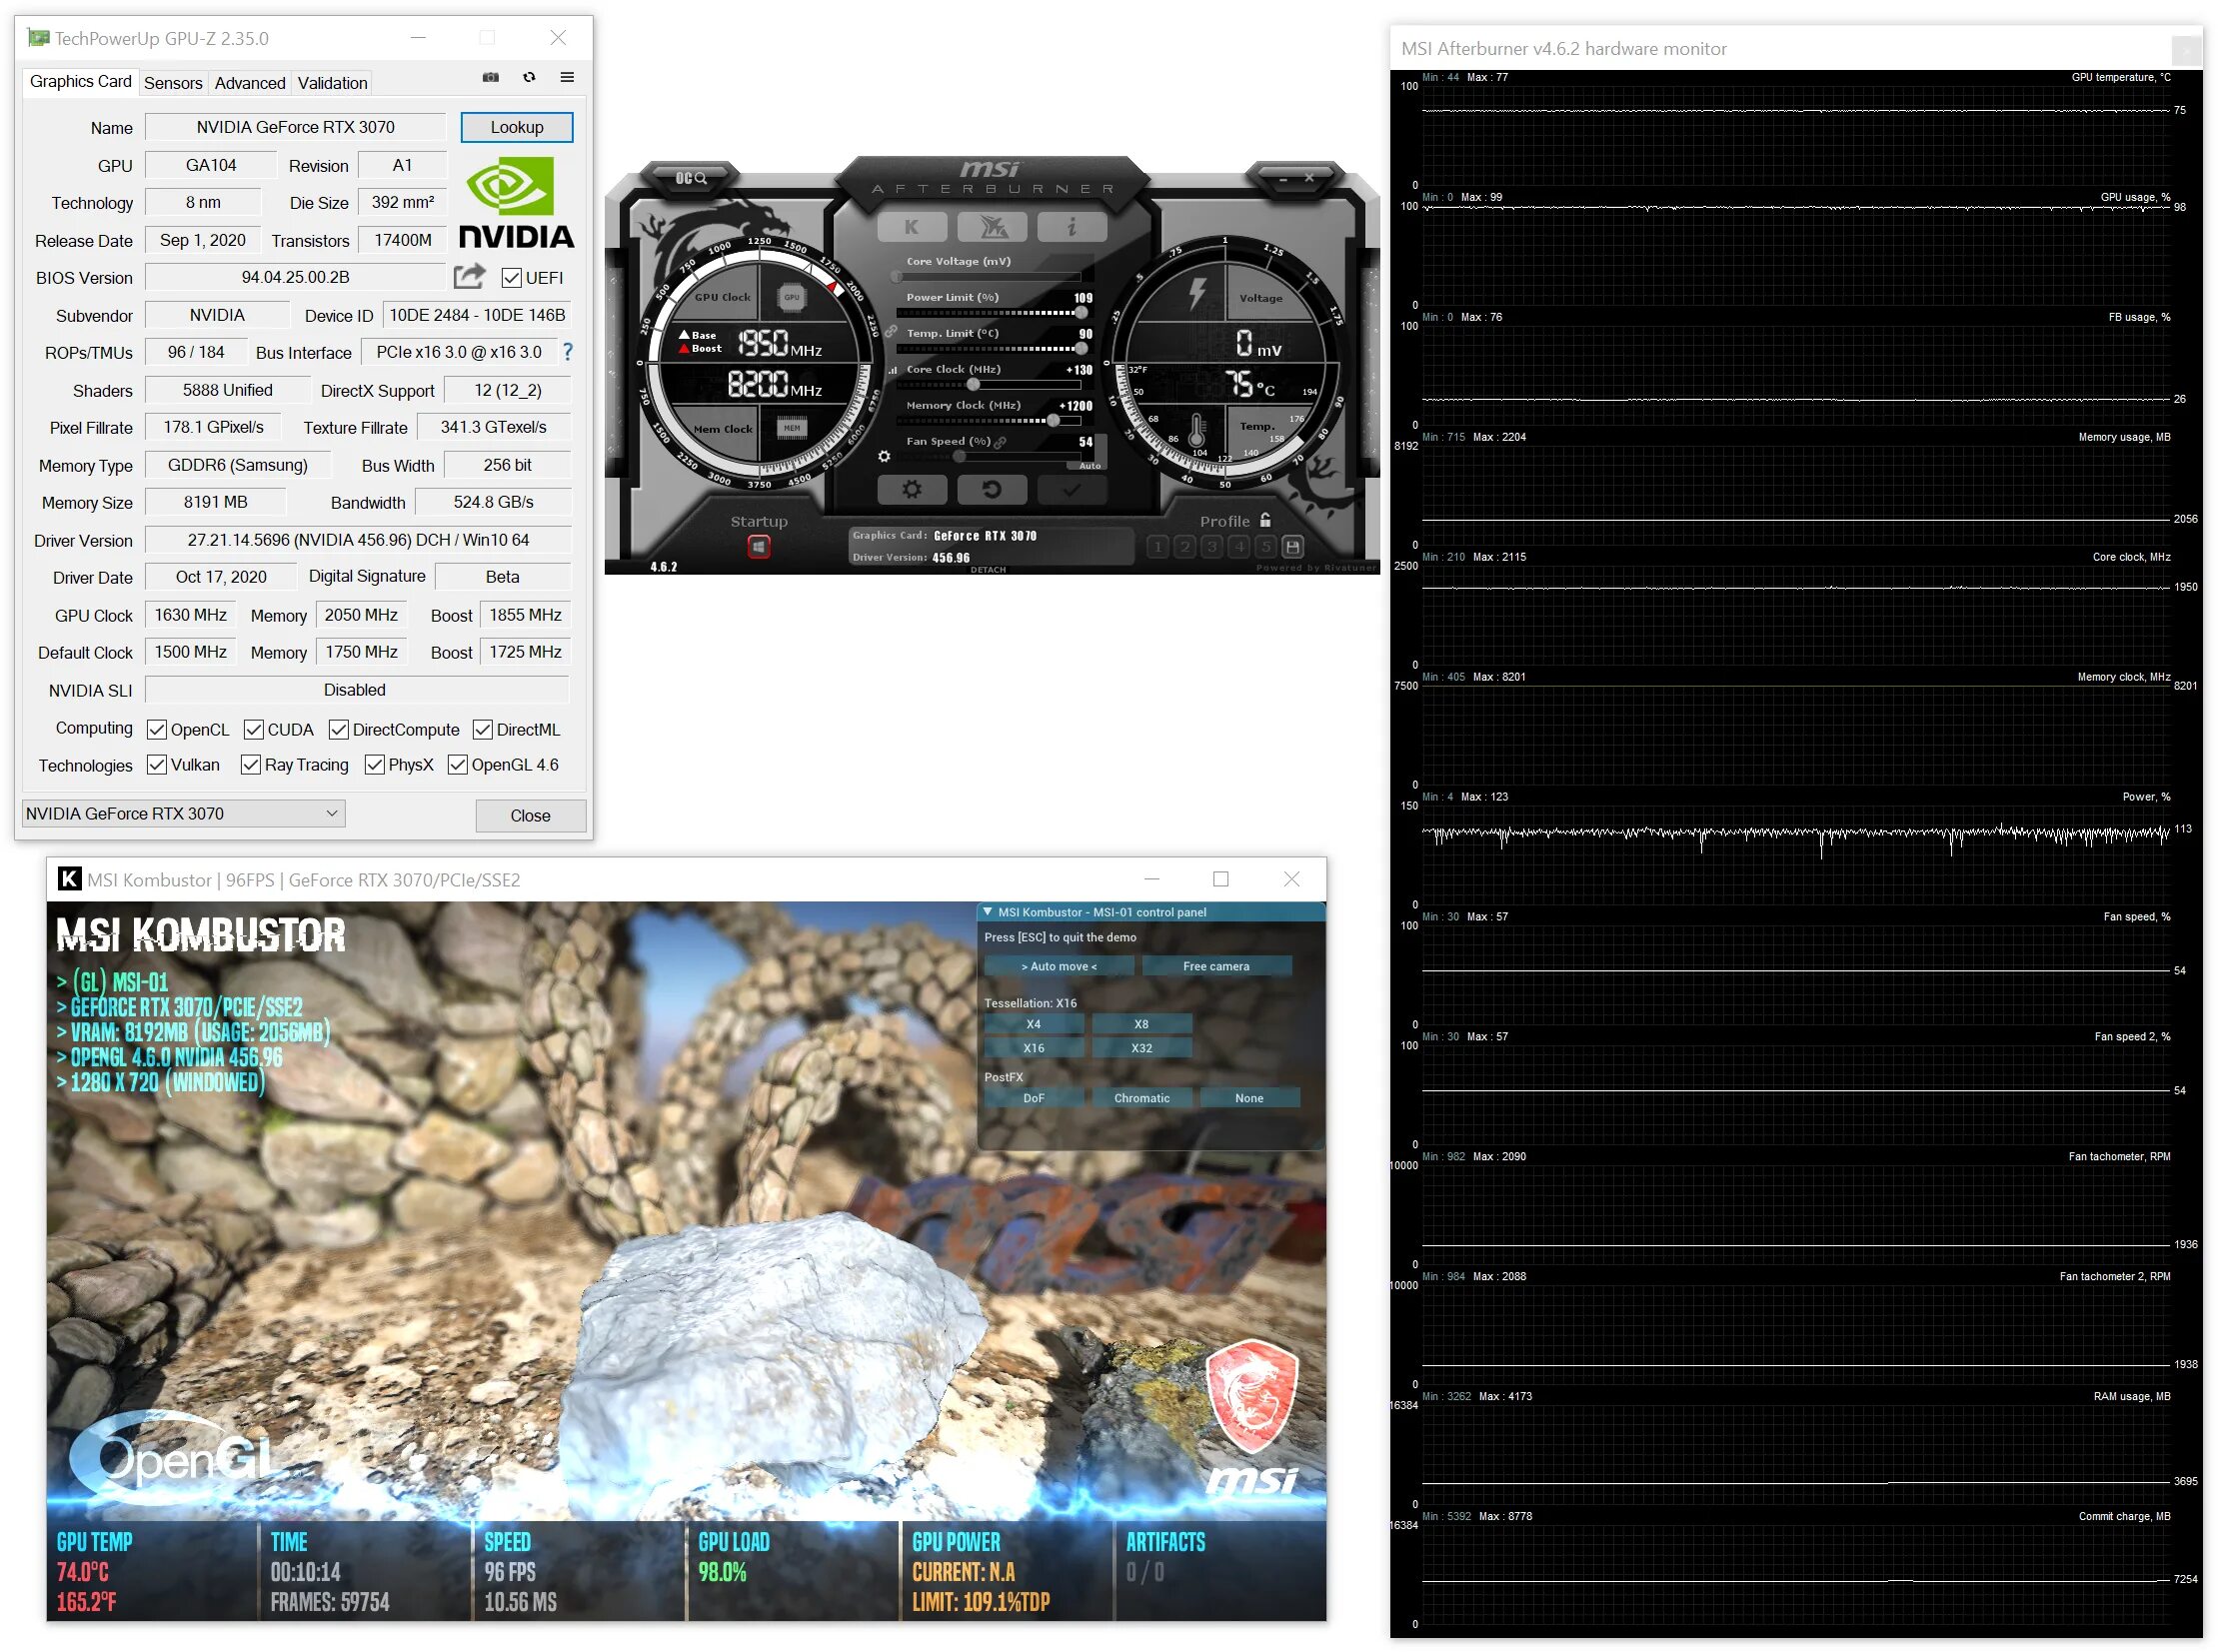Click link icon next to Fan Speed label

pos(1000,442)
